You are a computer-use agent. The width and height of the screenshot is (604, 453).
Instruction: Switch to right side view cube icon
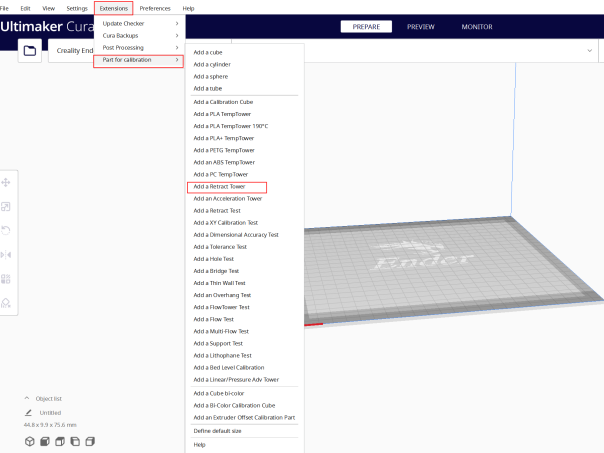(x=90, y=441)
